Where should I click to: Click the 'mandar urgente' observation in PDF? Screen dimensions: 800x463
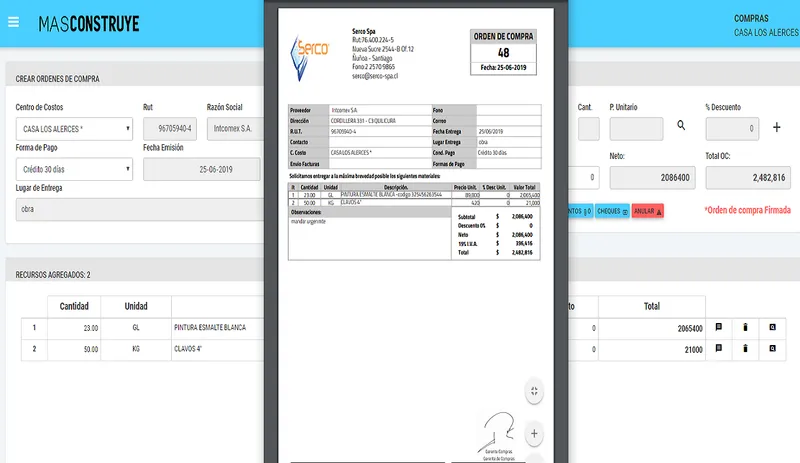click(308, 222)
